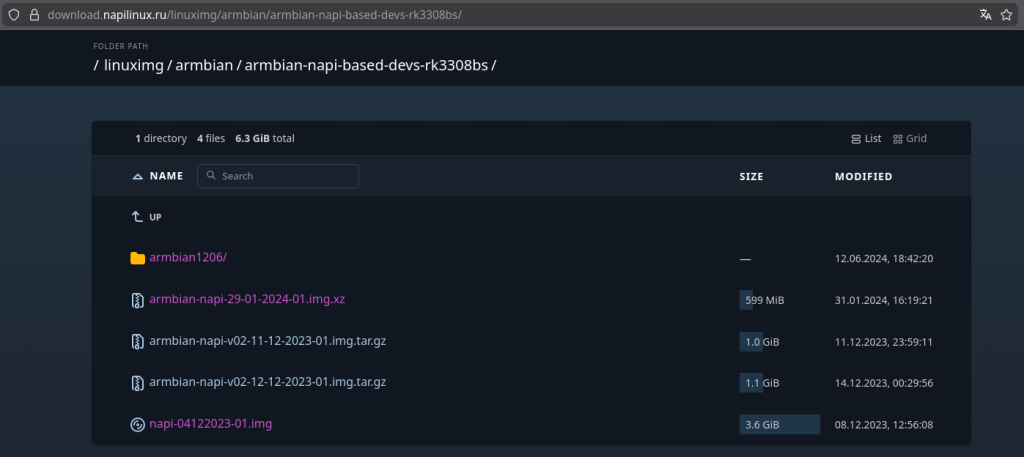Sort files by the NAME column
This screenshot has height=457, width=1024.
(166, 176)
